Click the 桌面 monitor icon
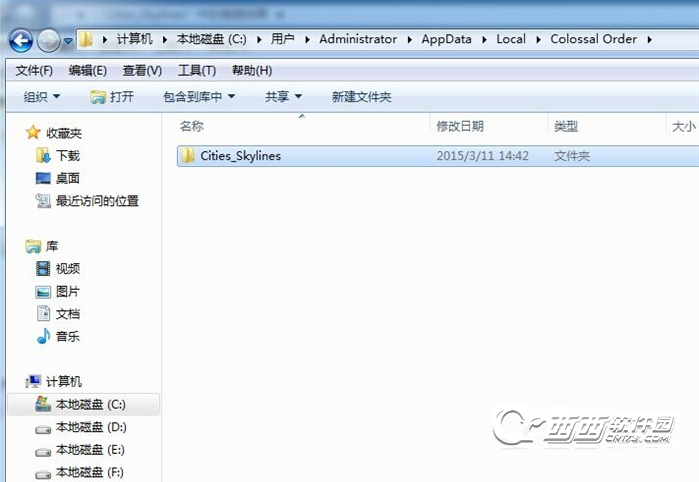 [x=43, y=178]
